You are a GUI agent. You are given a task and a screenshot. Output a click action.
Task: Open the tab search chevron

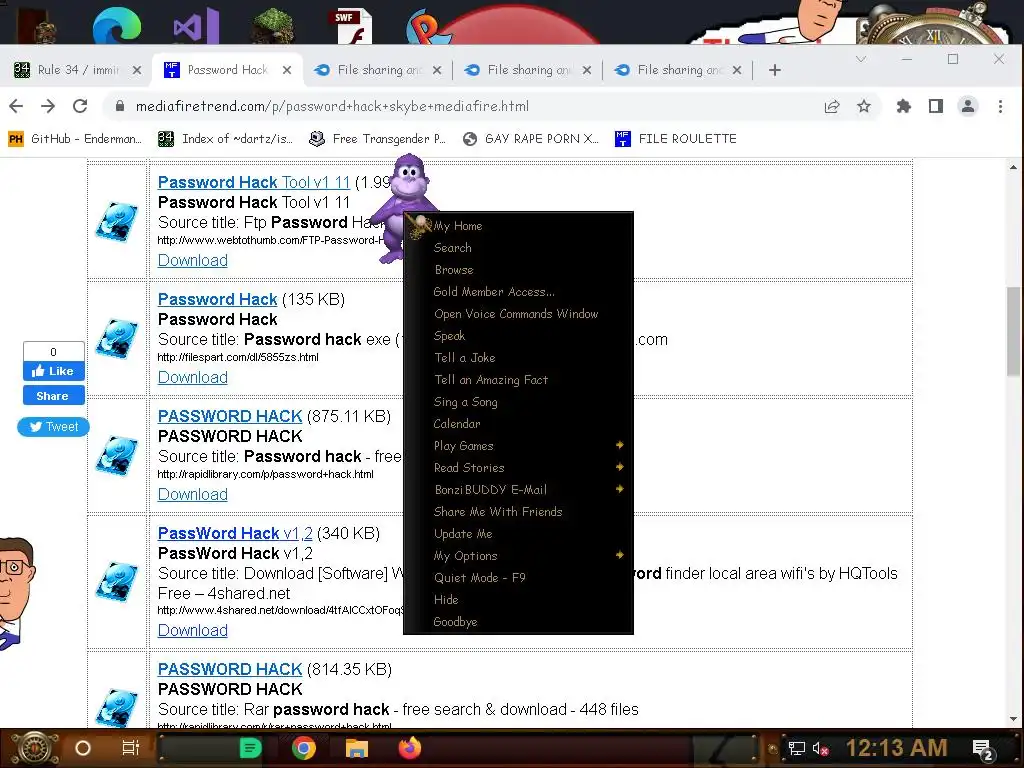[861, 59]
